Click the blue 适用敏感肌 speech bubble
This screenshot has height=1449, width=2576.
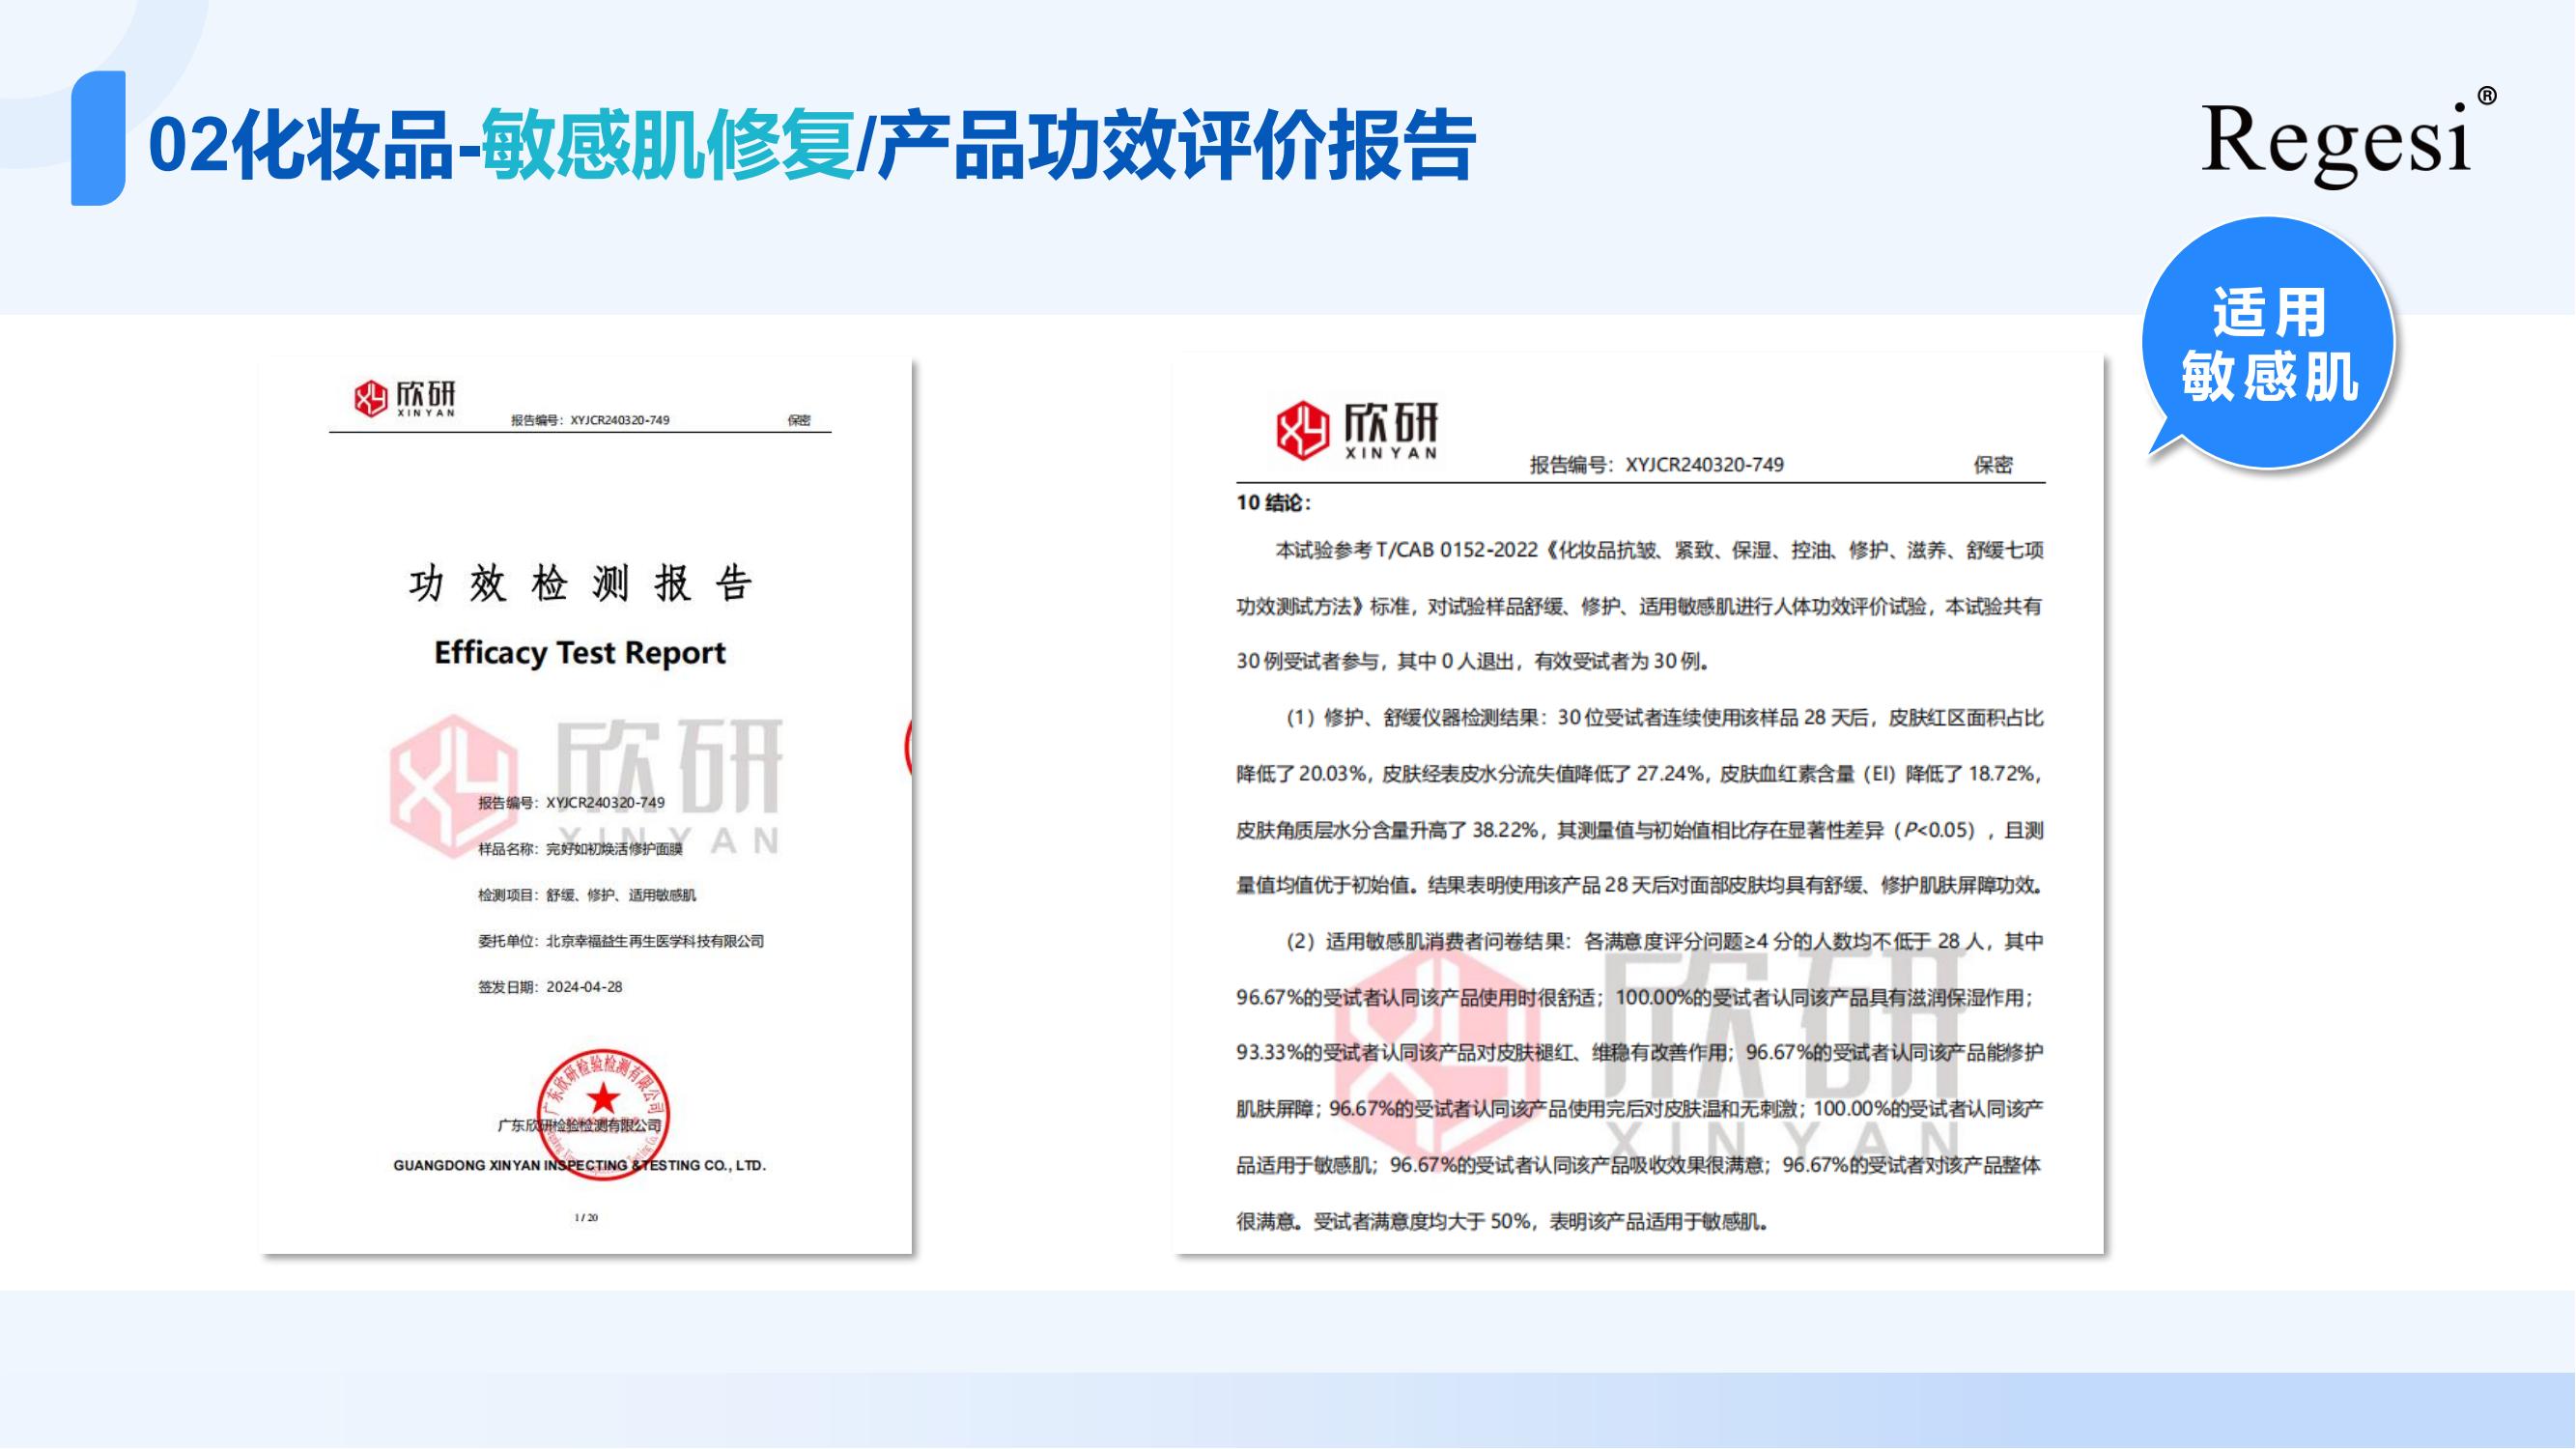2269,343
